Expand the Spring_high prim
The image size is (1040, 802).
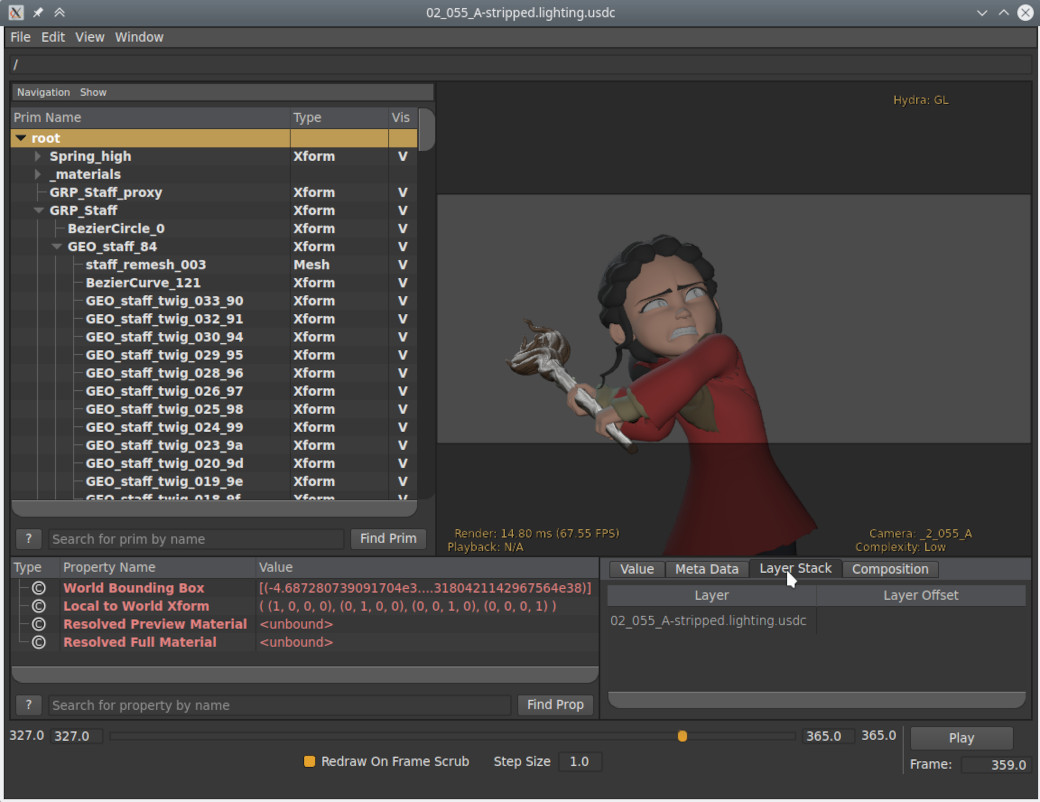(38, 157)
